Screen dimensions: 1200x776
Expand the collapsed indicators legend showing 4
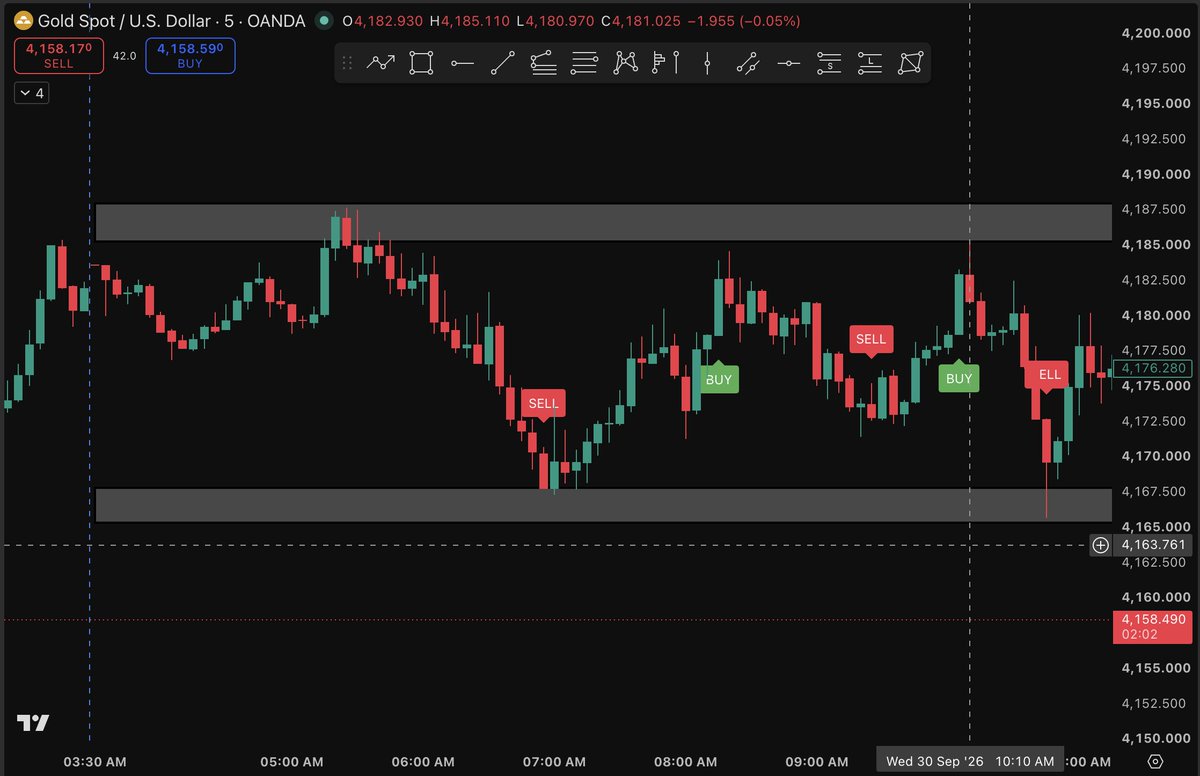32,93
